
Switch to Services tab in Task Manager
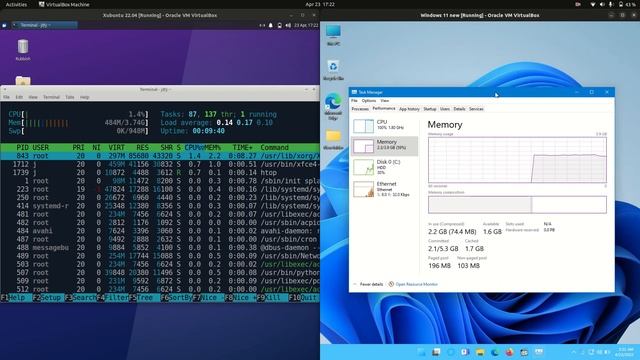pos(476,109)
